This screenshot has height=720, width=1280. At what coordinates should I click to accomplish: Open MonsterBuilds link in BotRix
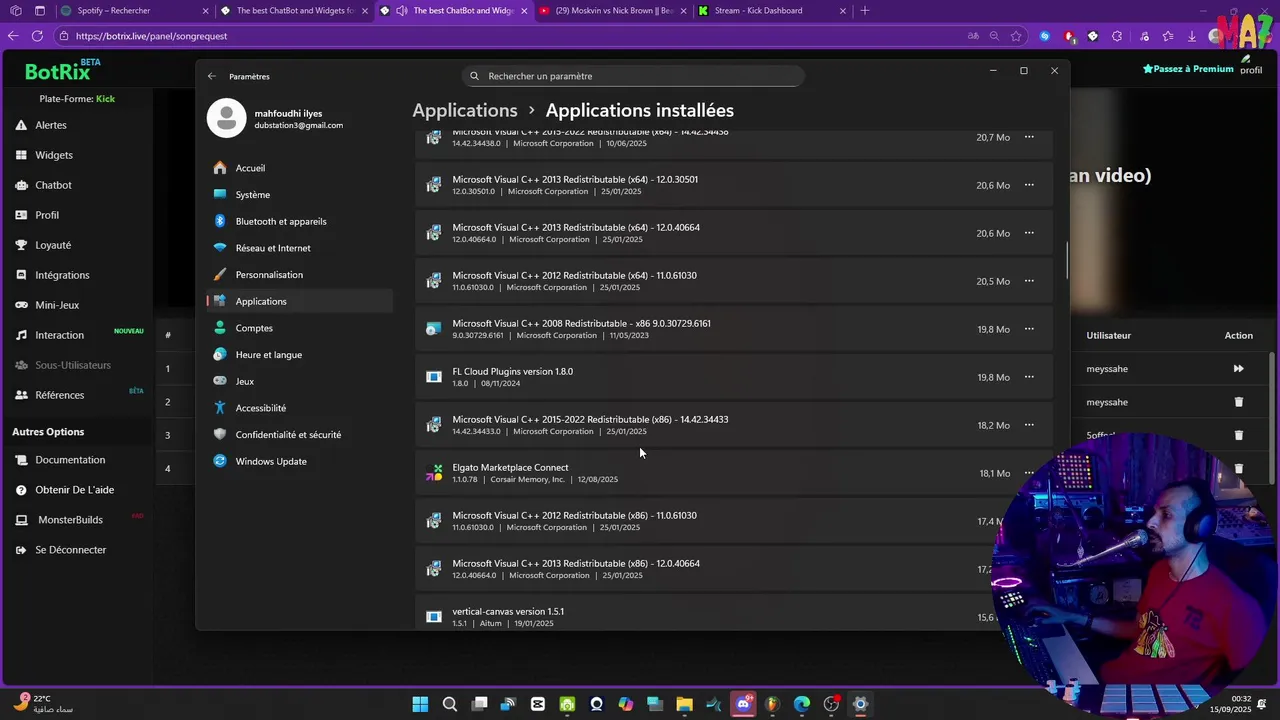[70, 520]
